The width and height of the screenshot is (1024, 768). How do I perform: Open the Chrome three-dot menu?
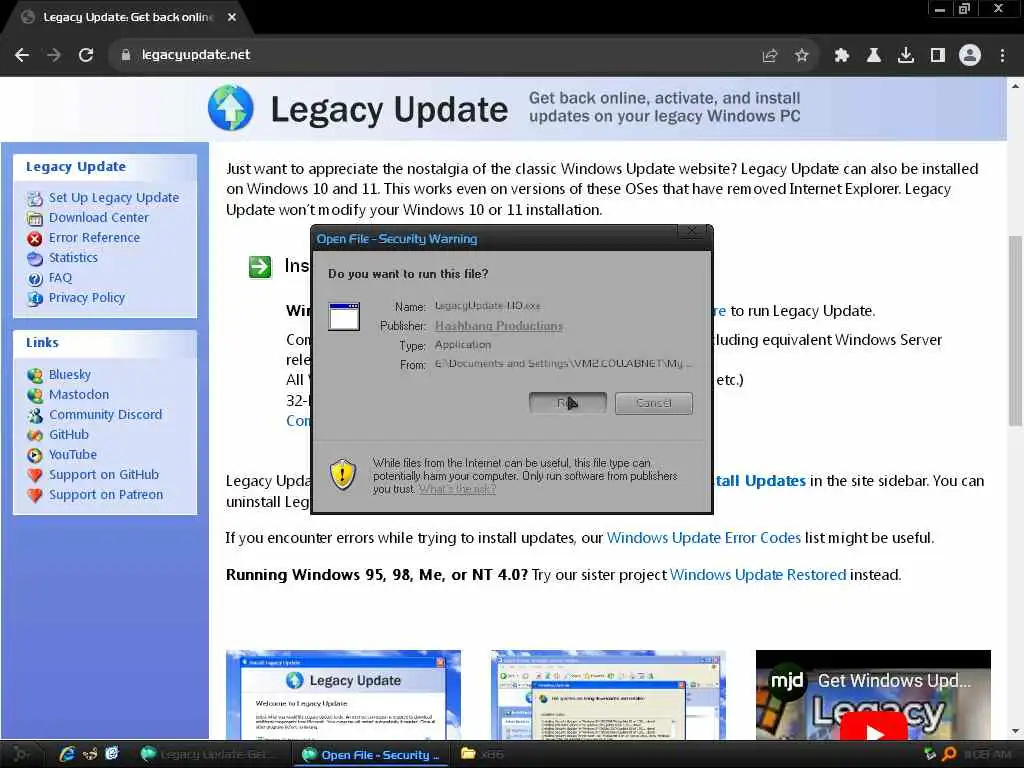(1002, 56)
